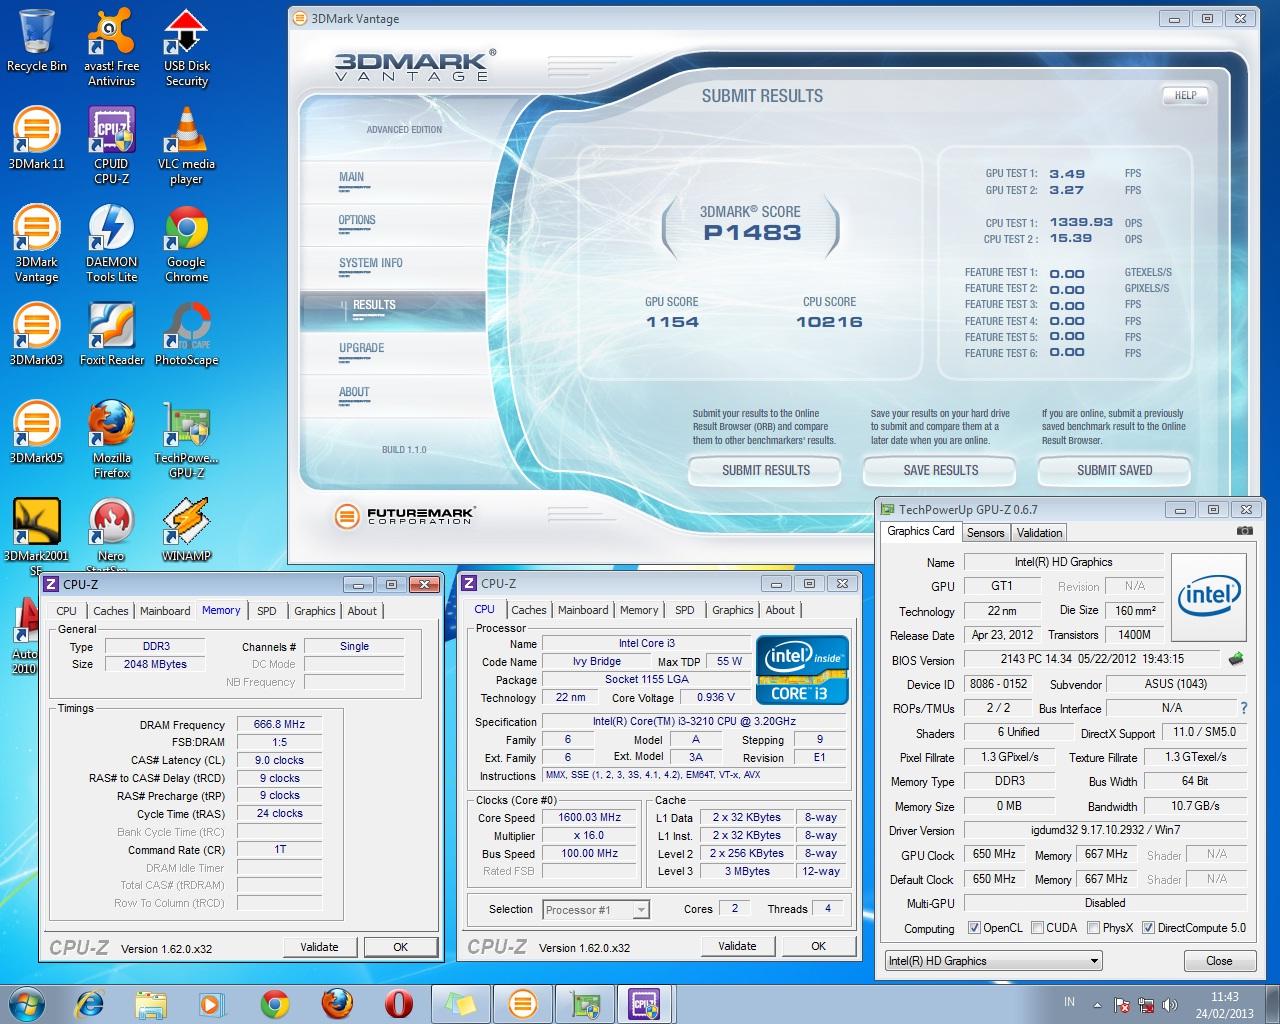Click the HELP button in 3DMark Vantage

[1185, 96]
